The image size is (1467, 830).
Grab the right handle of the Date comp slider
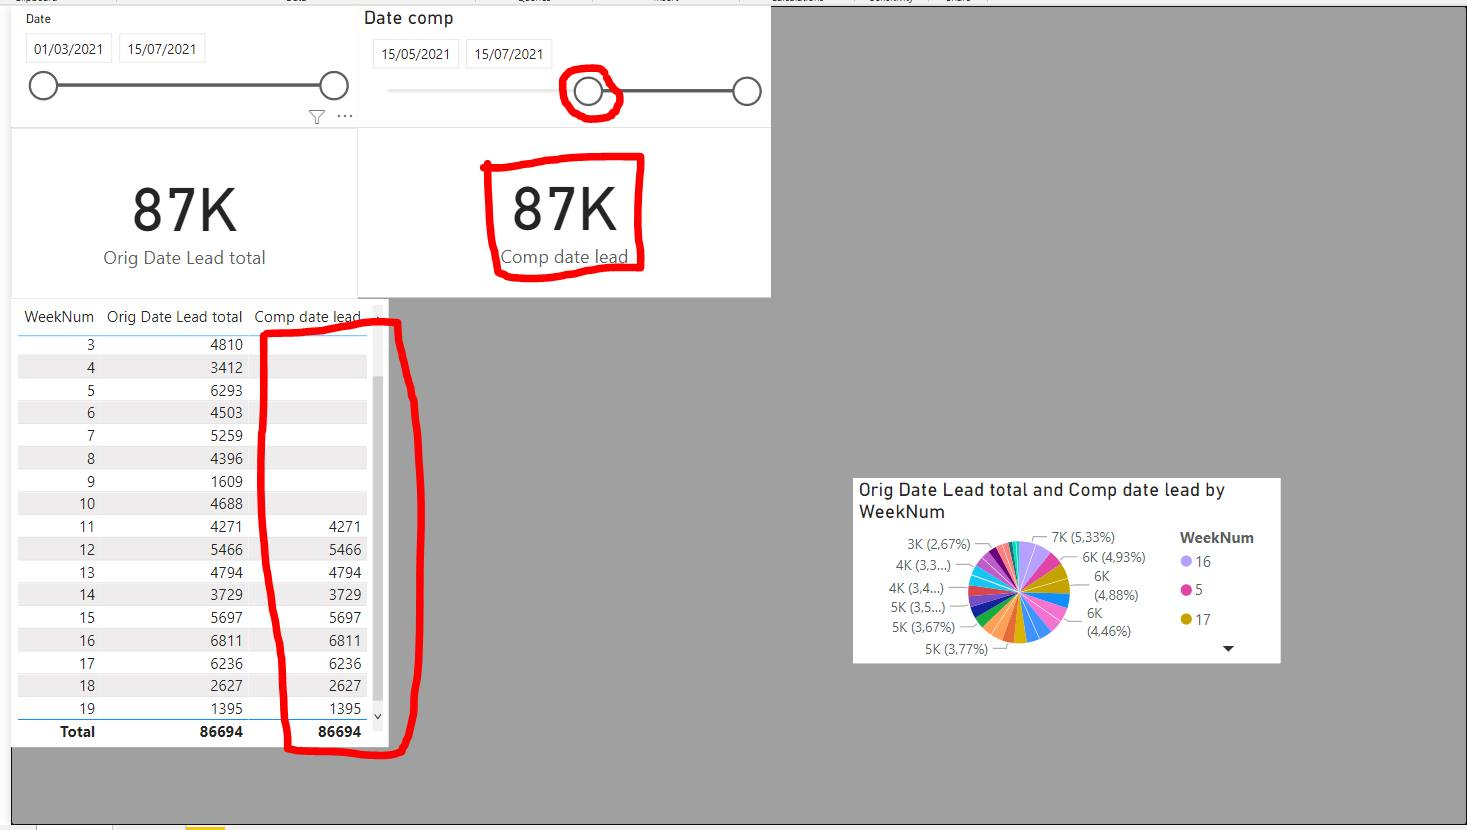point(747,91)
